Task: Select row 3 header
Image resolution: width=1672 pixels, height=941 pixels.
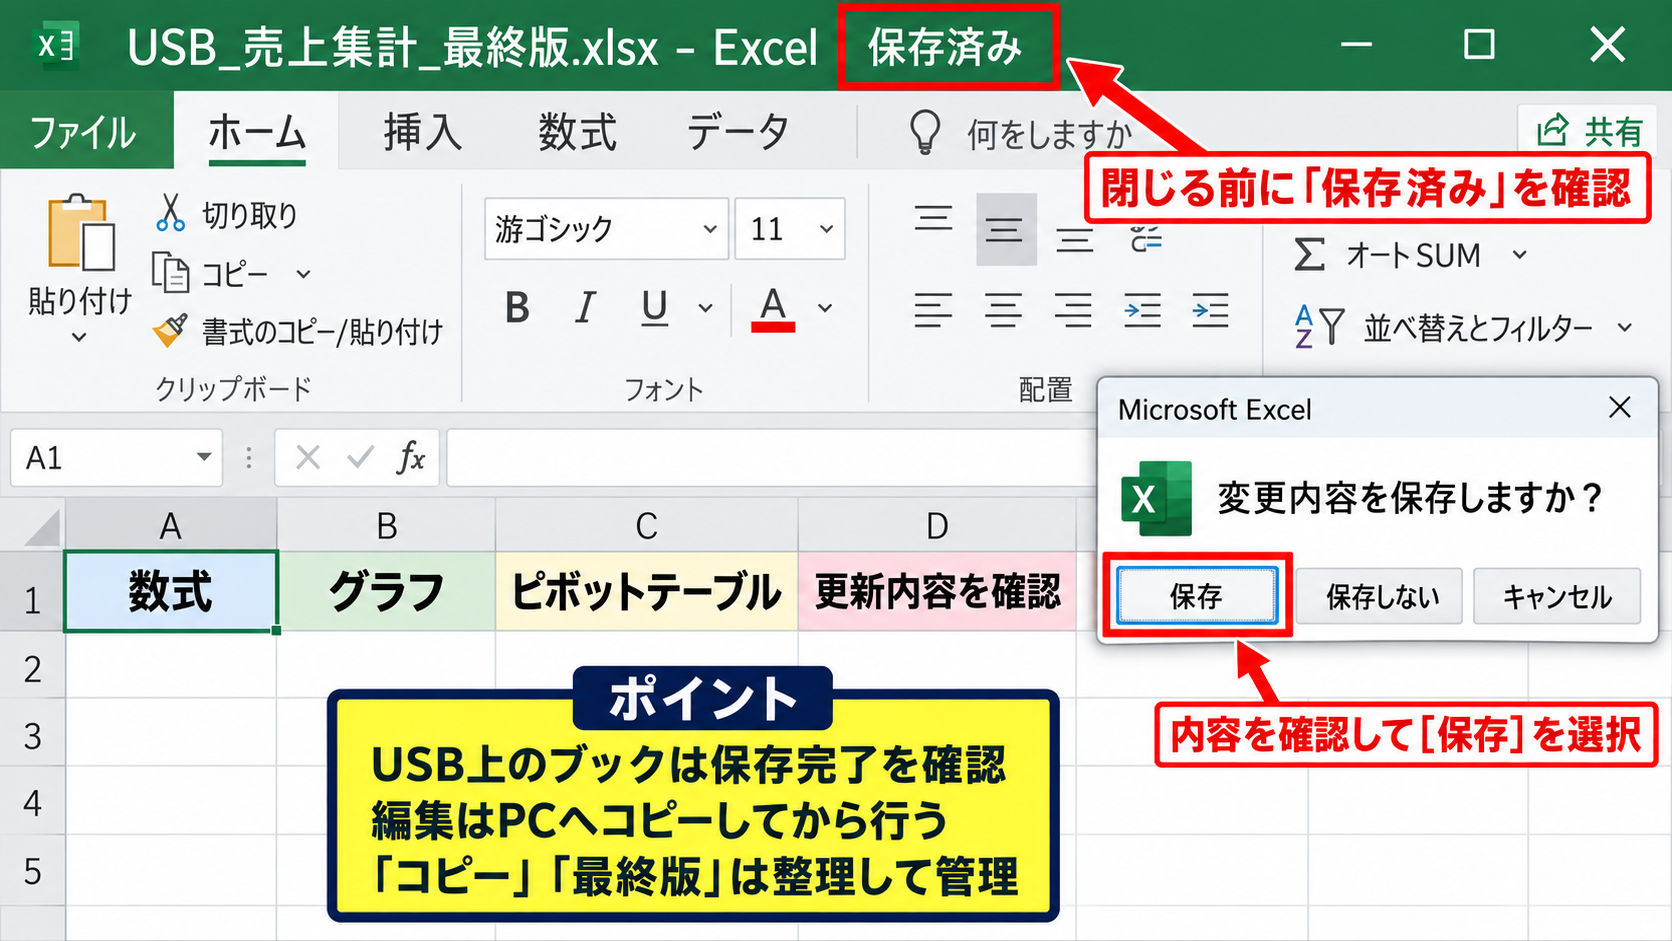Action: 32,735
